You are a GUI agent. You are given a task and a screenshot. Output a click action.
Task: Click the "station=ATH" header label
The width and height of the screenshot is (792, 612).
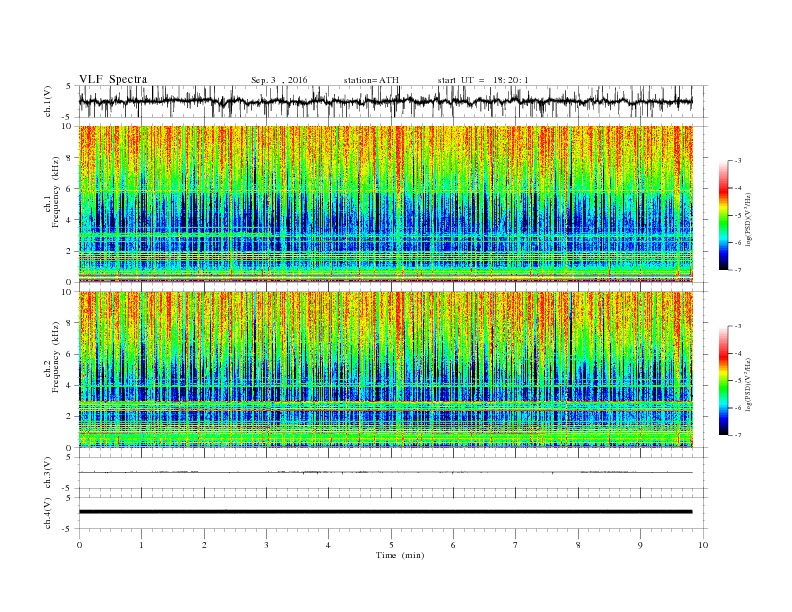coord(371,80)
